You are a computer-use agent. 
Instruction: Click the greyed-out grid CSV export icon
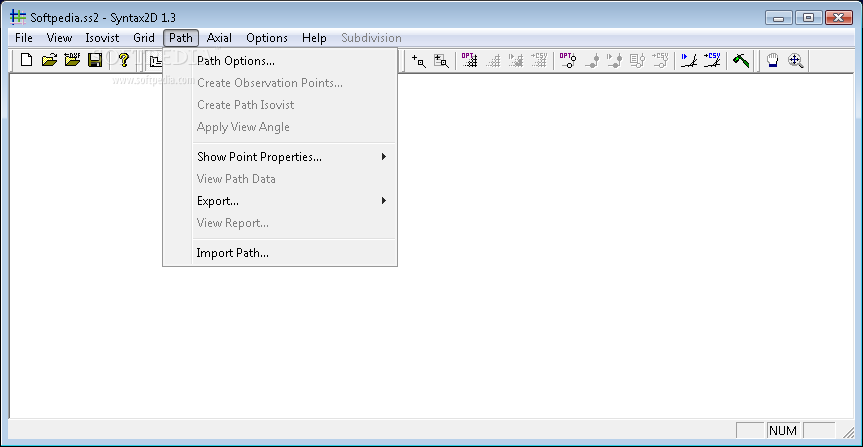(539, 61)
